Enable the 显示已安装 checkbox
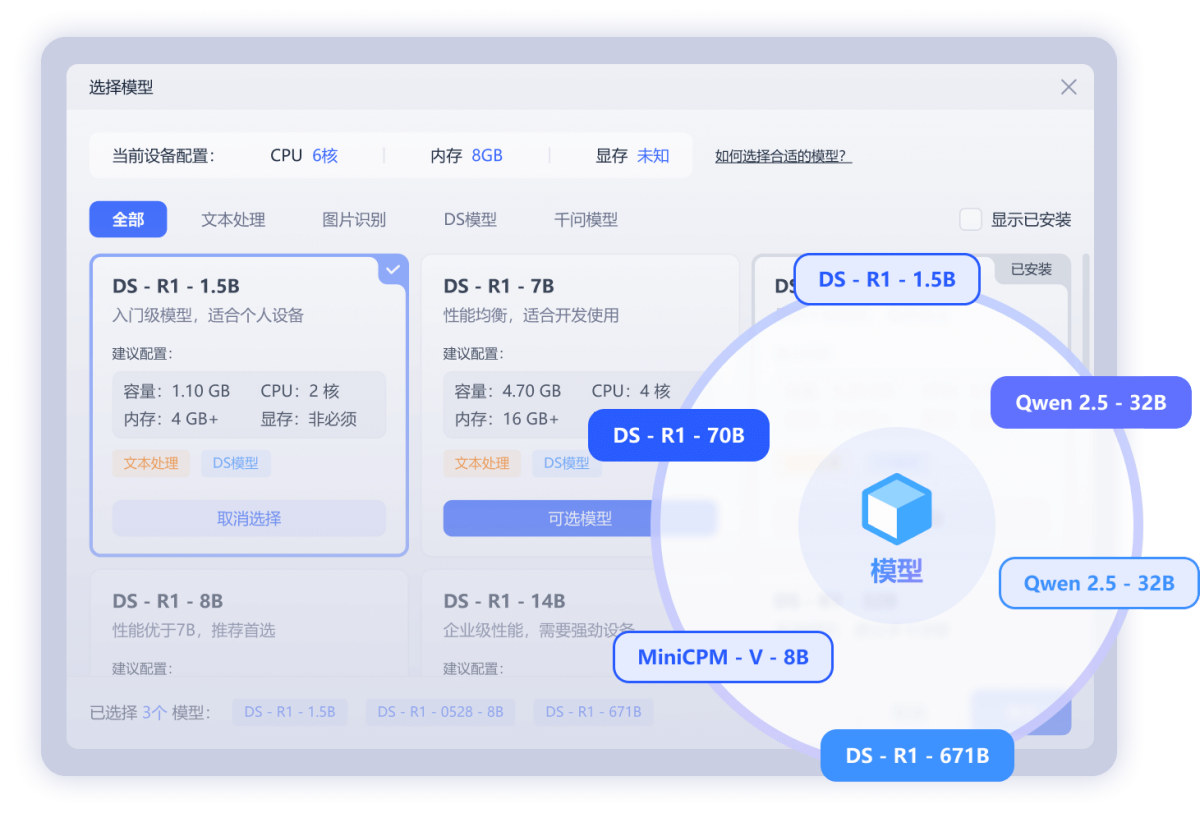Viewport: 1200px width, 813px height. point(970,219)
